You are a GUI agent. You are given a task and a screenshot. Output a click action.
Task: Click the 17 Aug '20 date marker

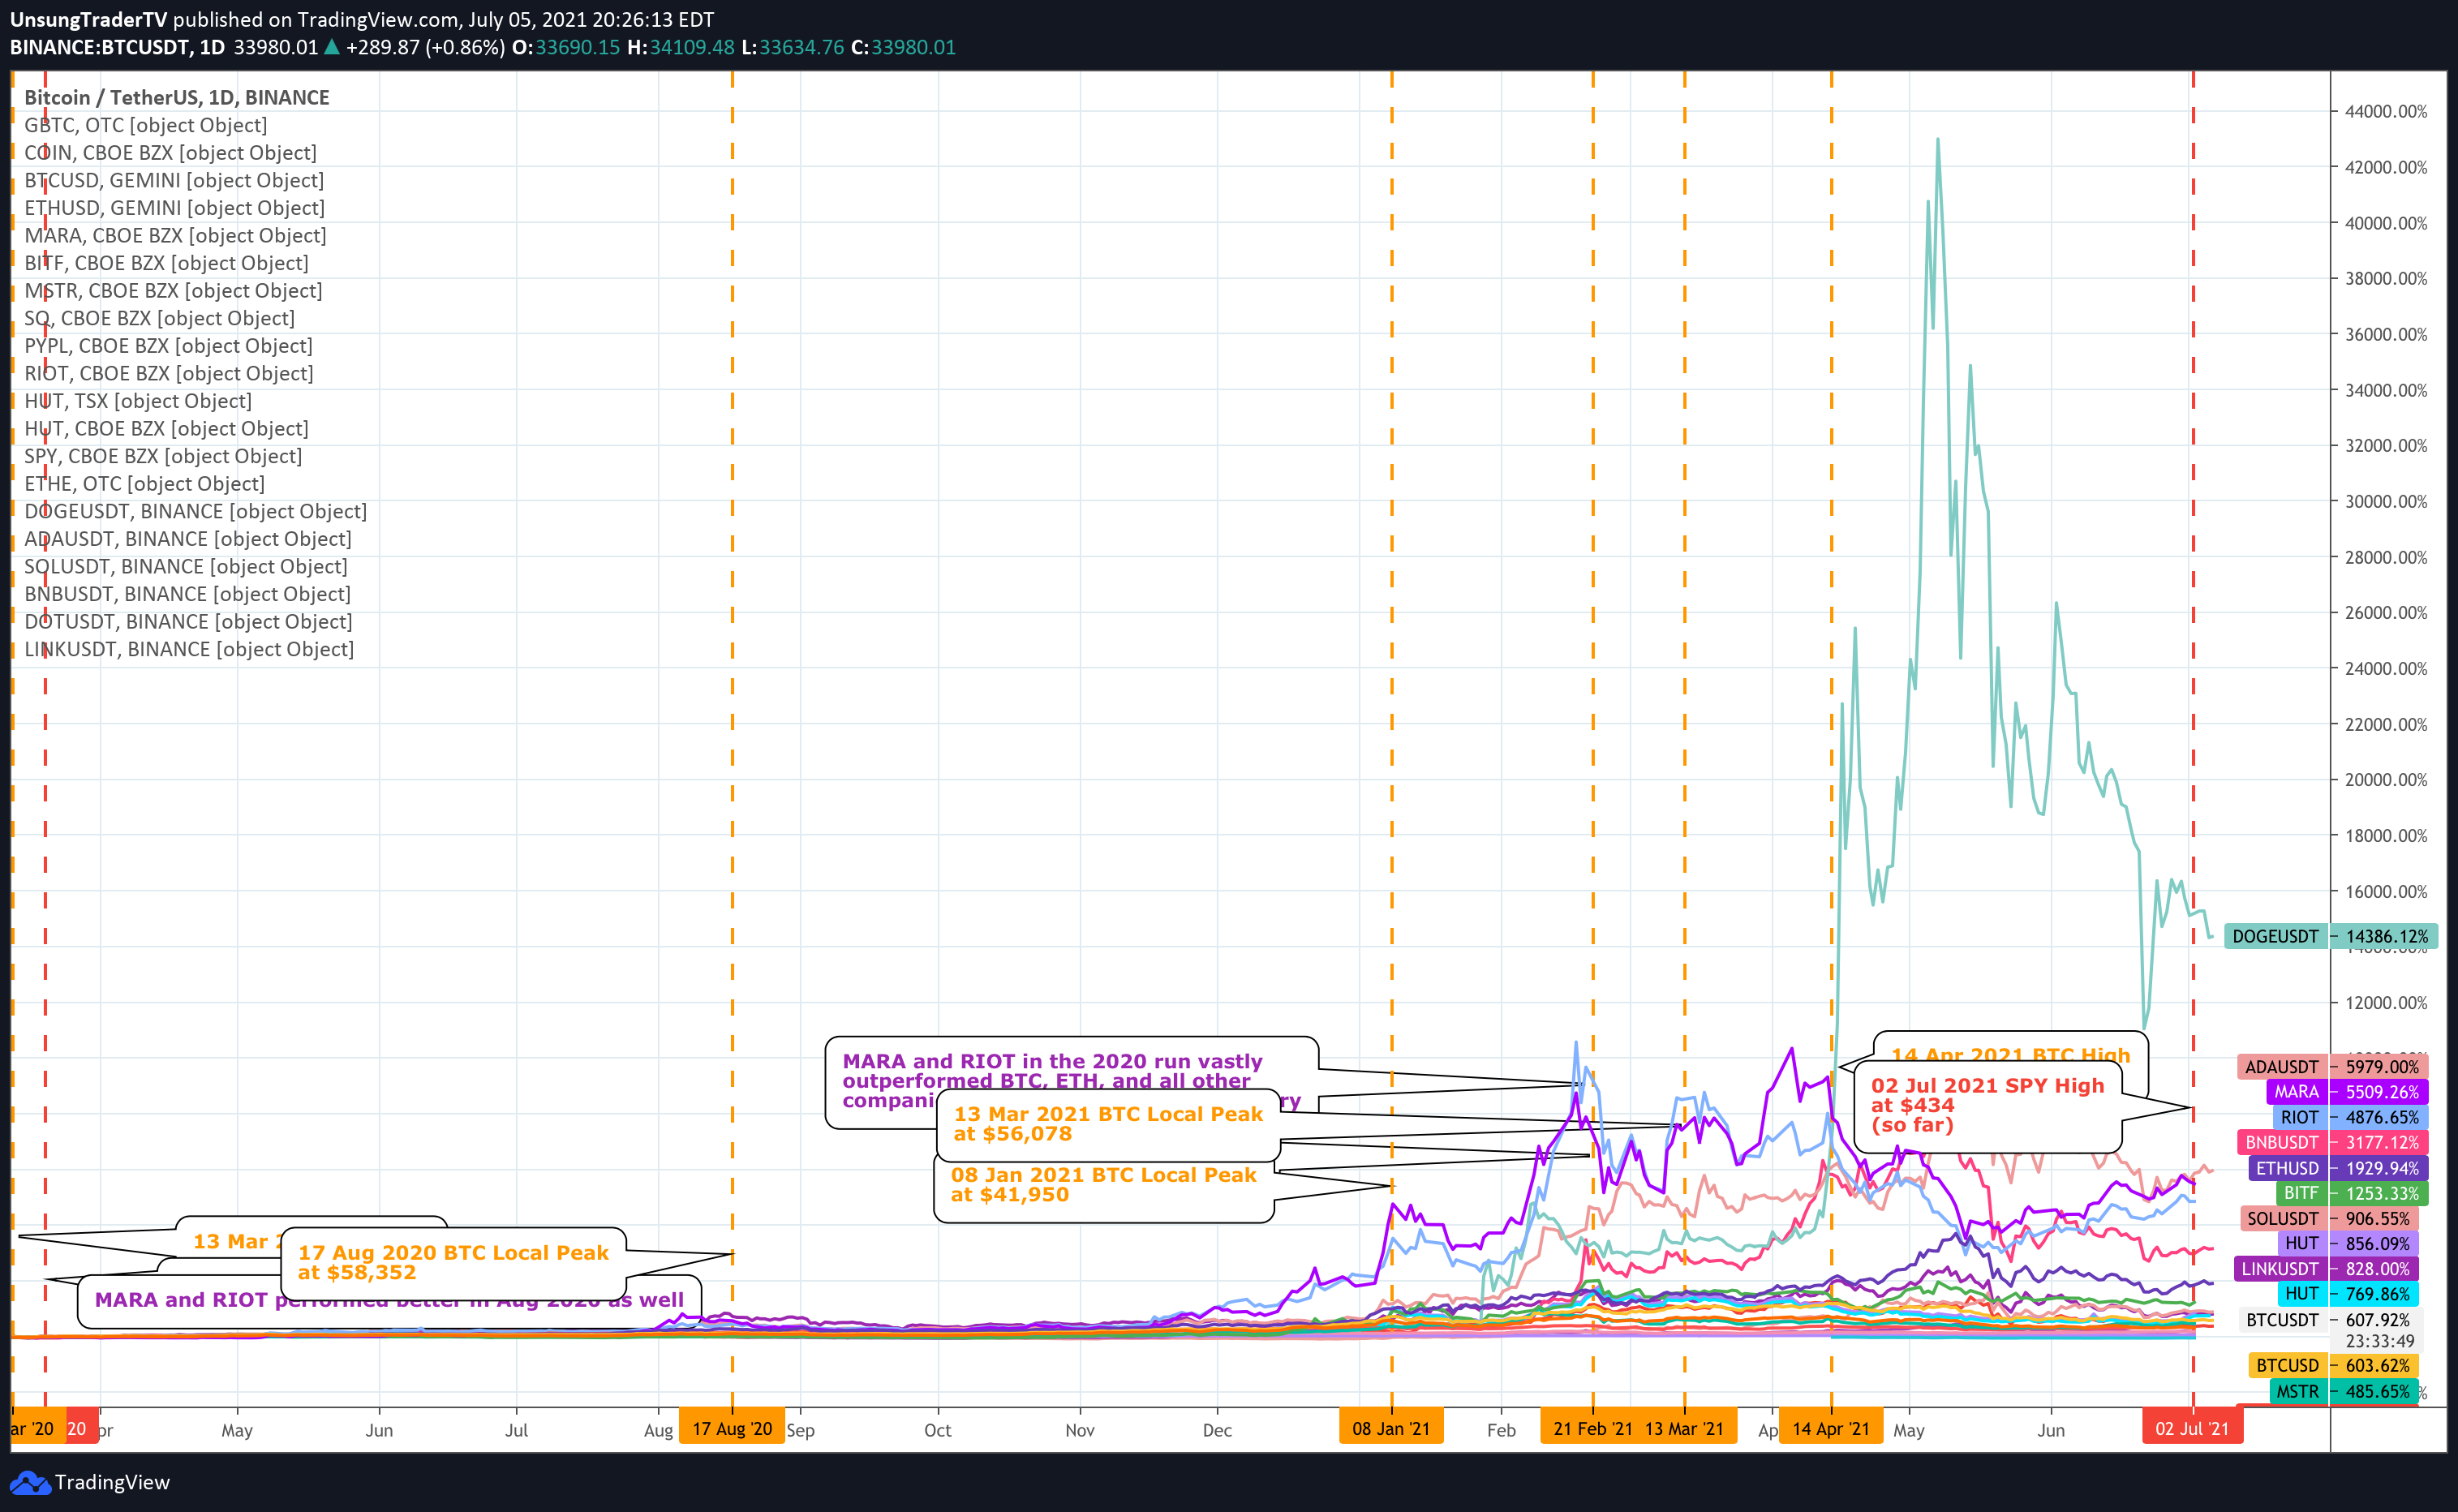click(x=732, y=1428)
